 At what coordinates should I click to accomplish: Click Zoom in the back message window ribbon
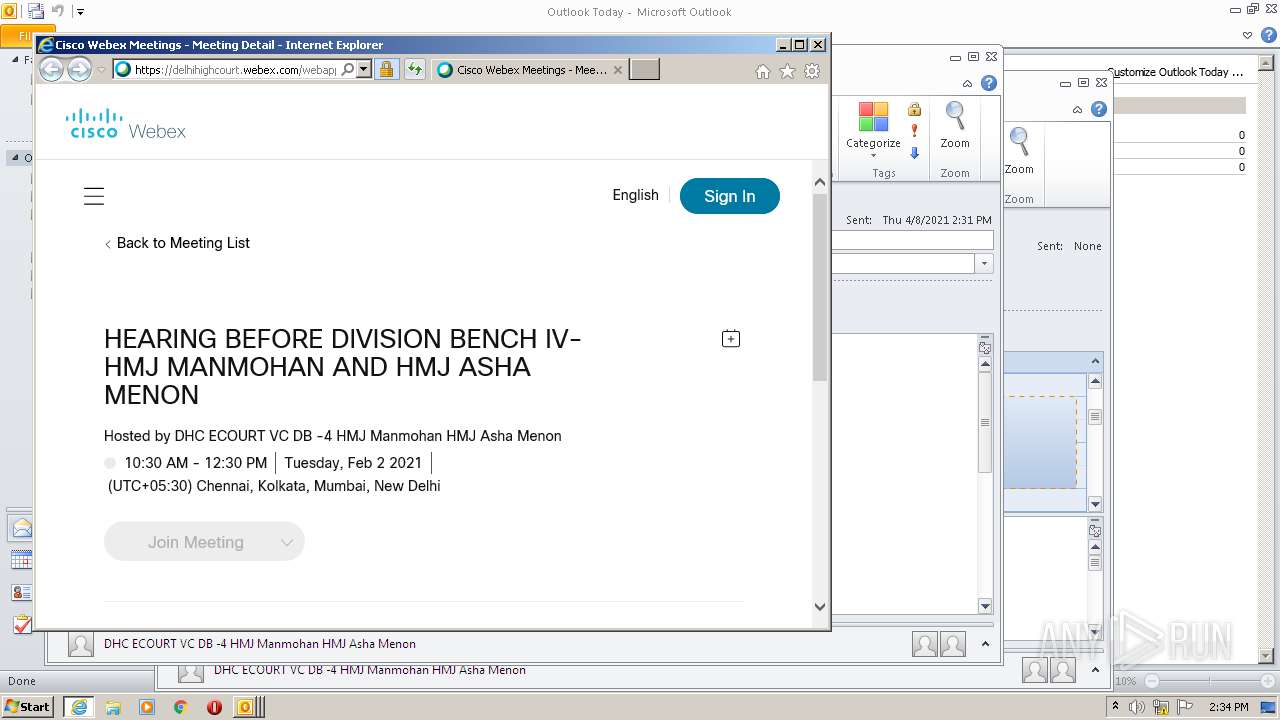pyautogui.click(x=1019, y=151)
